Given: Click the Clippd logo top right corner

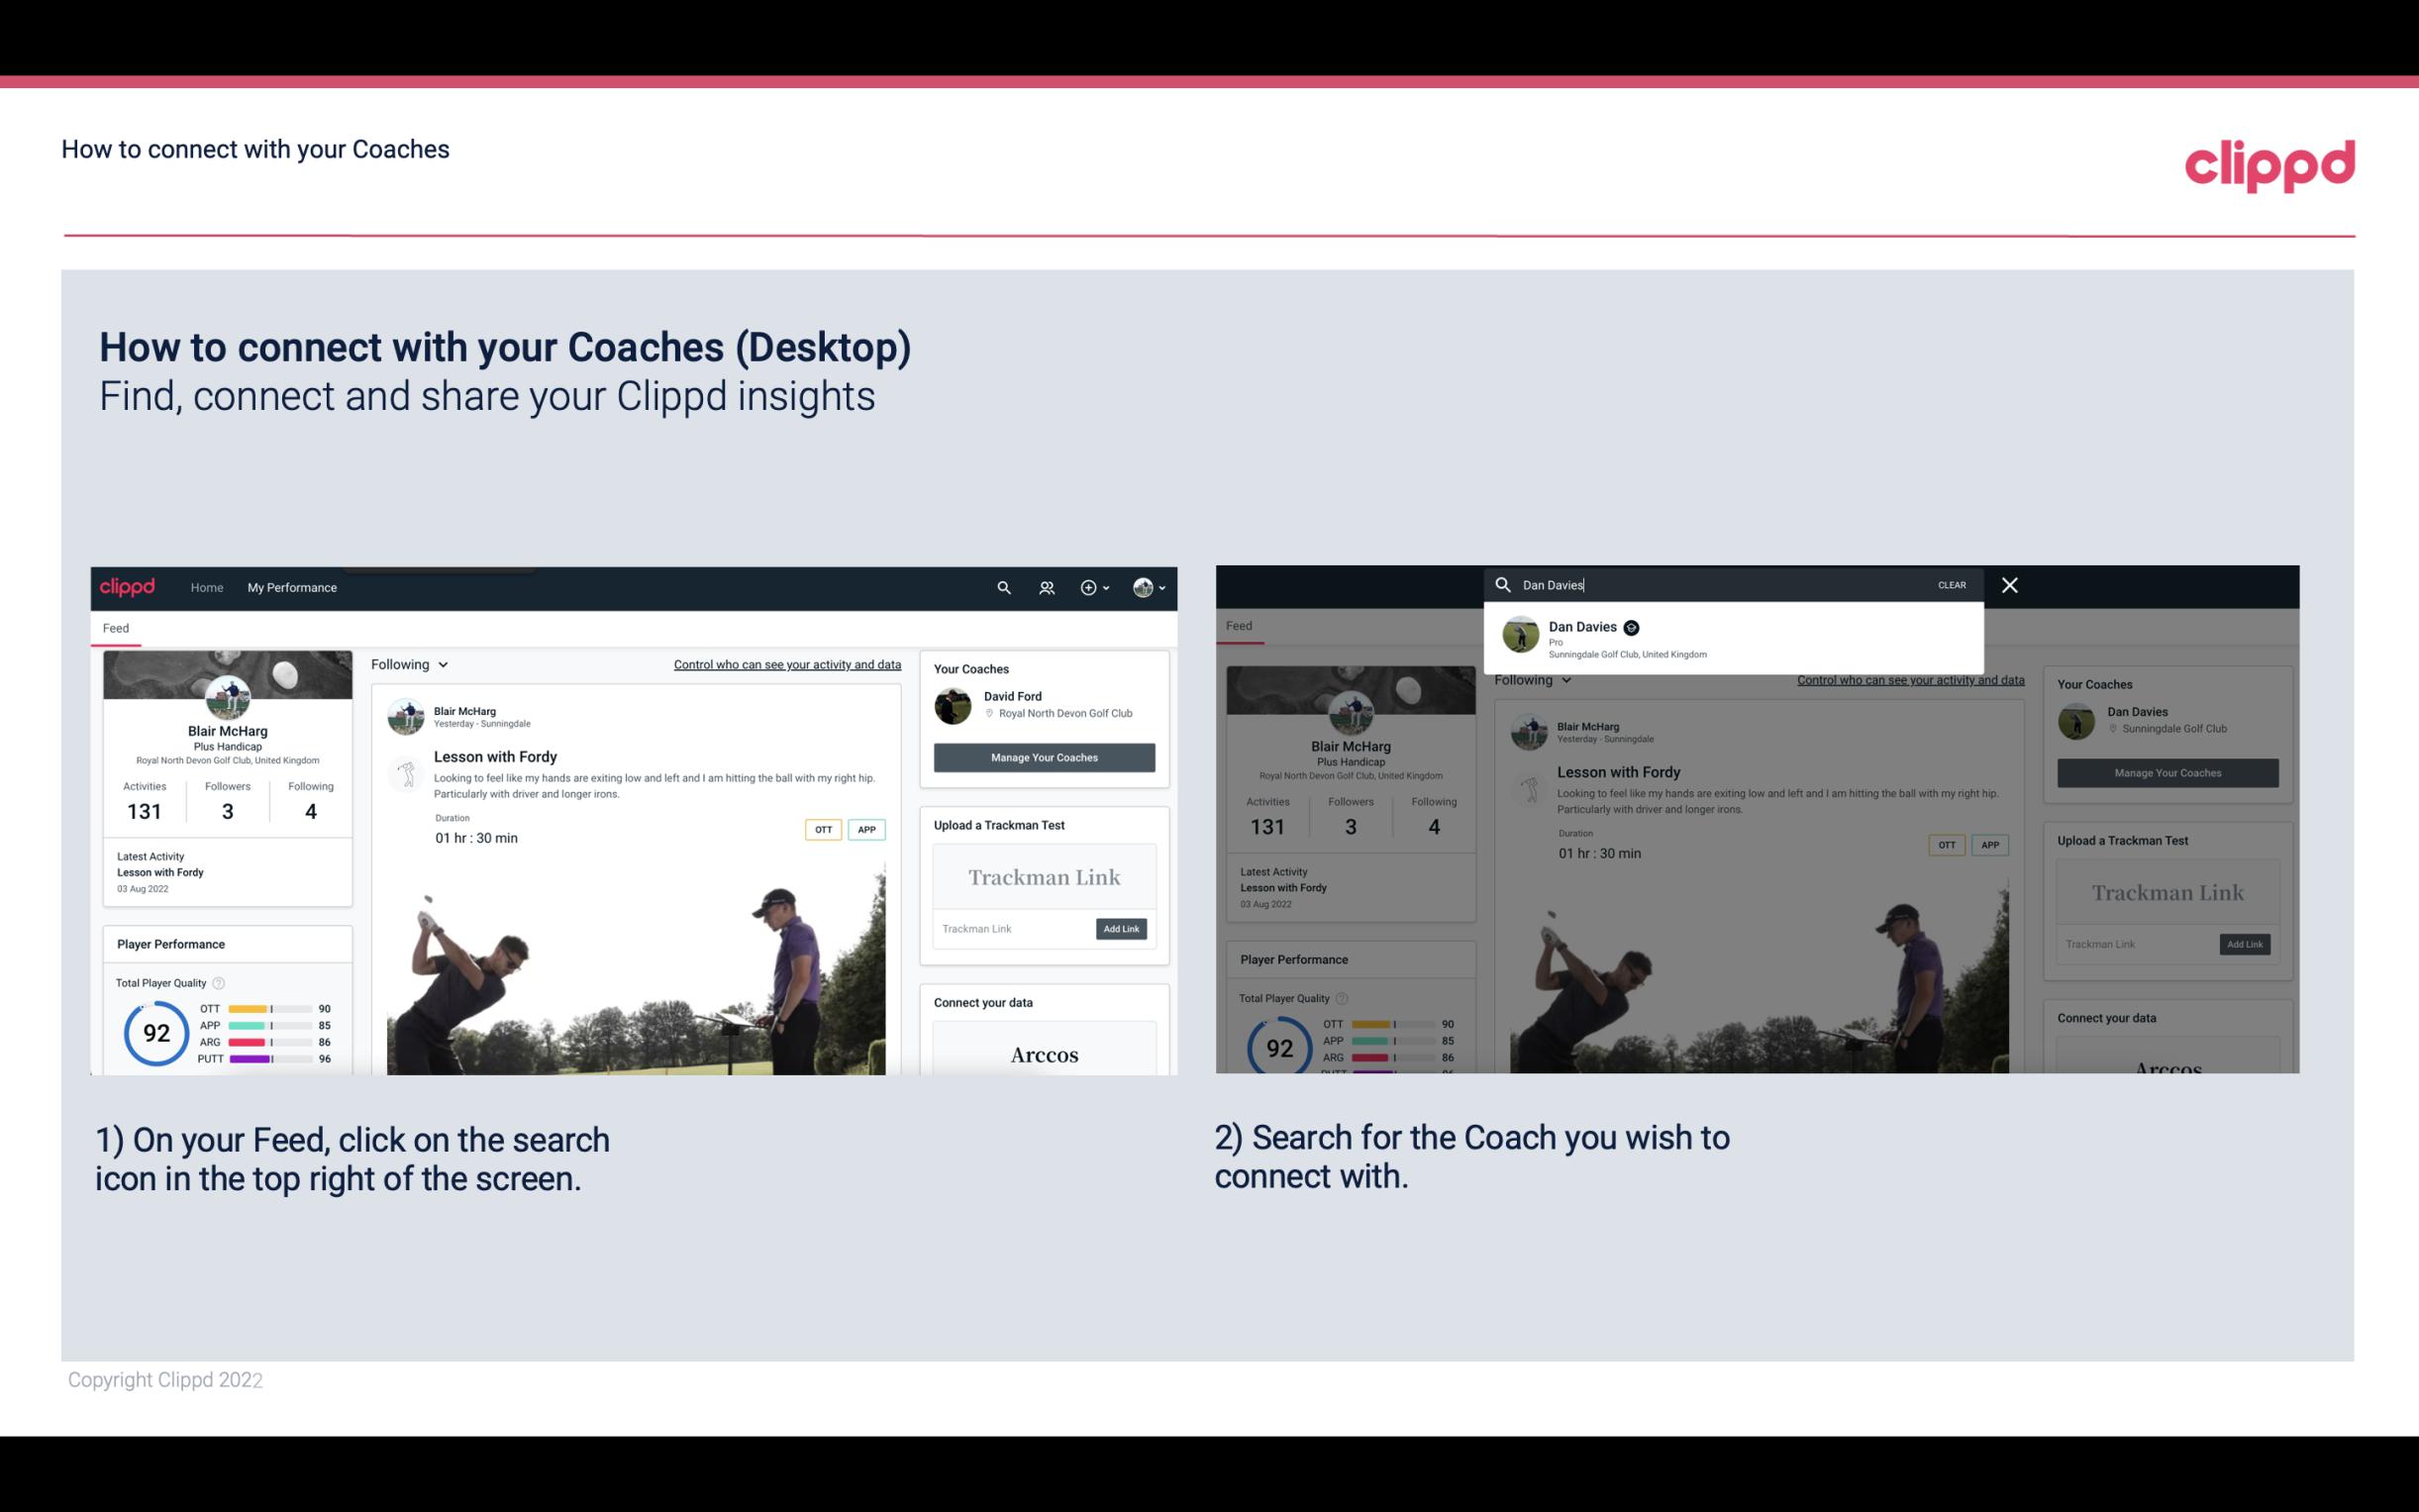Looking at the screenshot, I should [2269, 162].
